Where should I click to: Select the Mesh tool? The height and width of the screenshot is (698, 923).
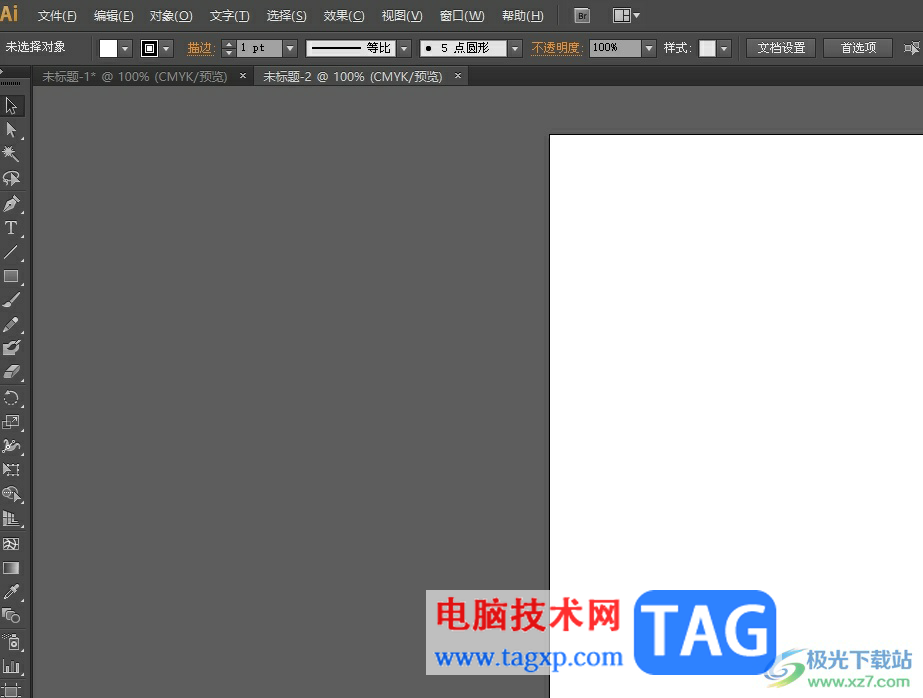point(11,544)
